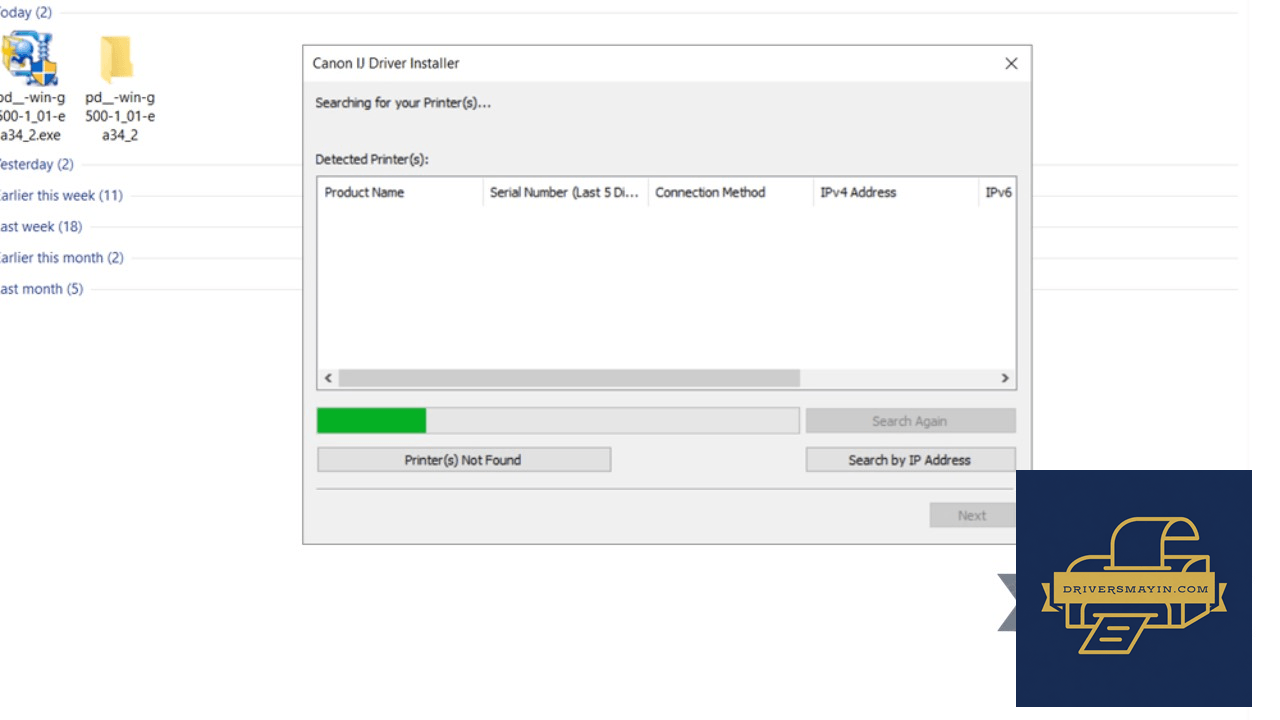Collapse the Yesterday (2) file group
1280x720 pixels.
point(36,164)
